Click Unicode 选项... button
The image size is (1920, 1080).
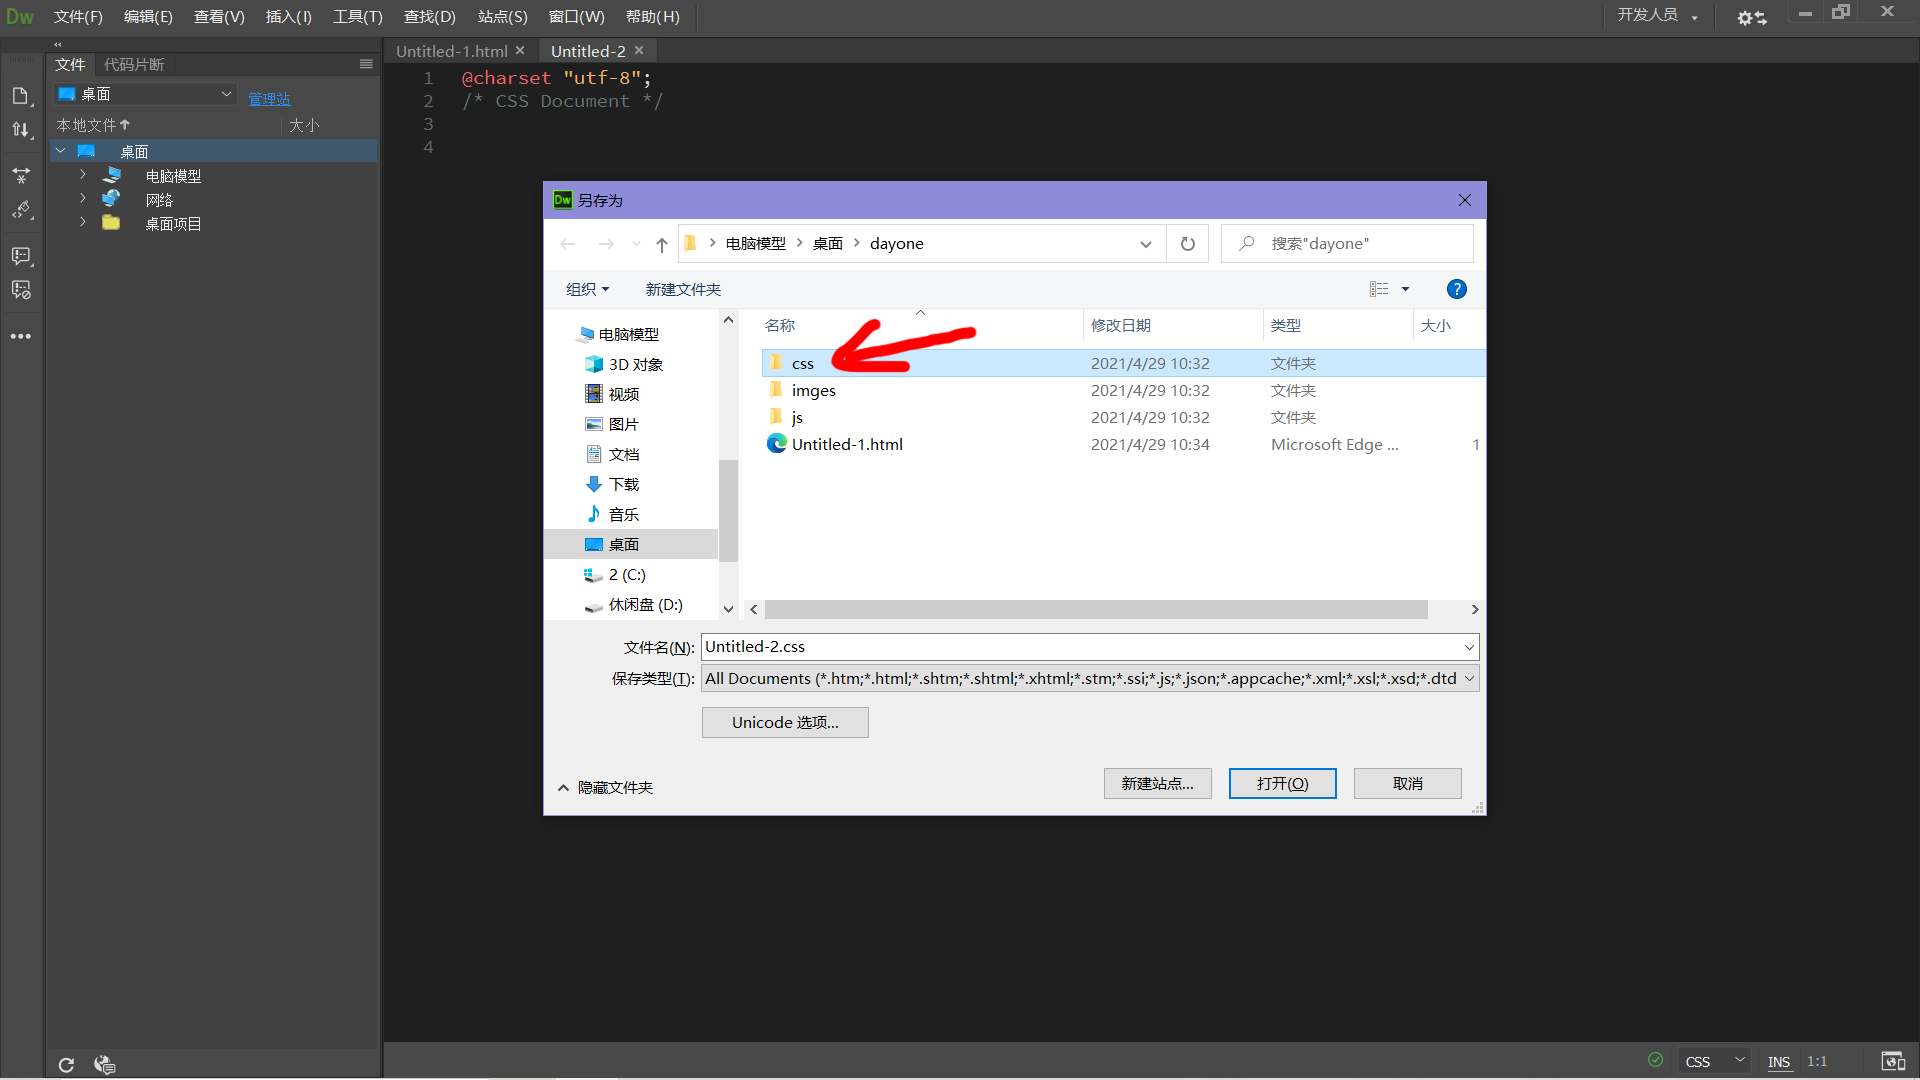[785, 723]
